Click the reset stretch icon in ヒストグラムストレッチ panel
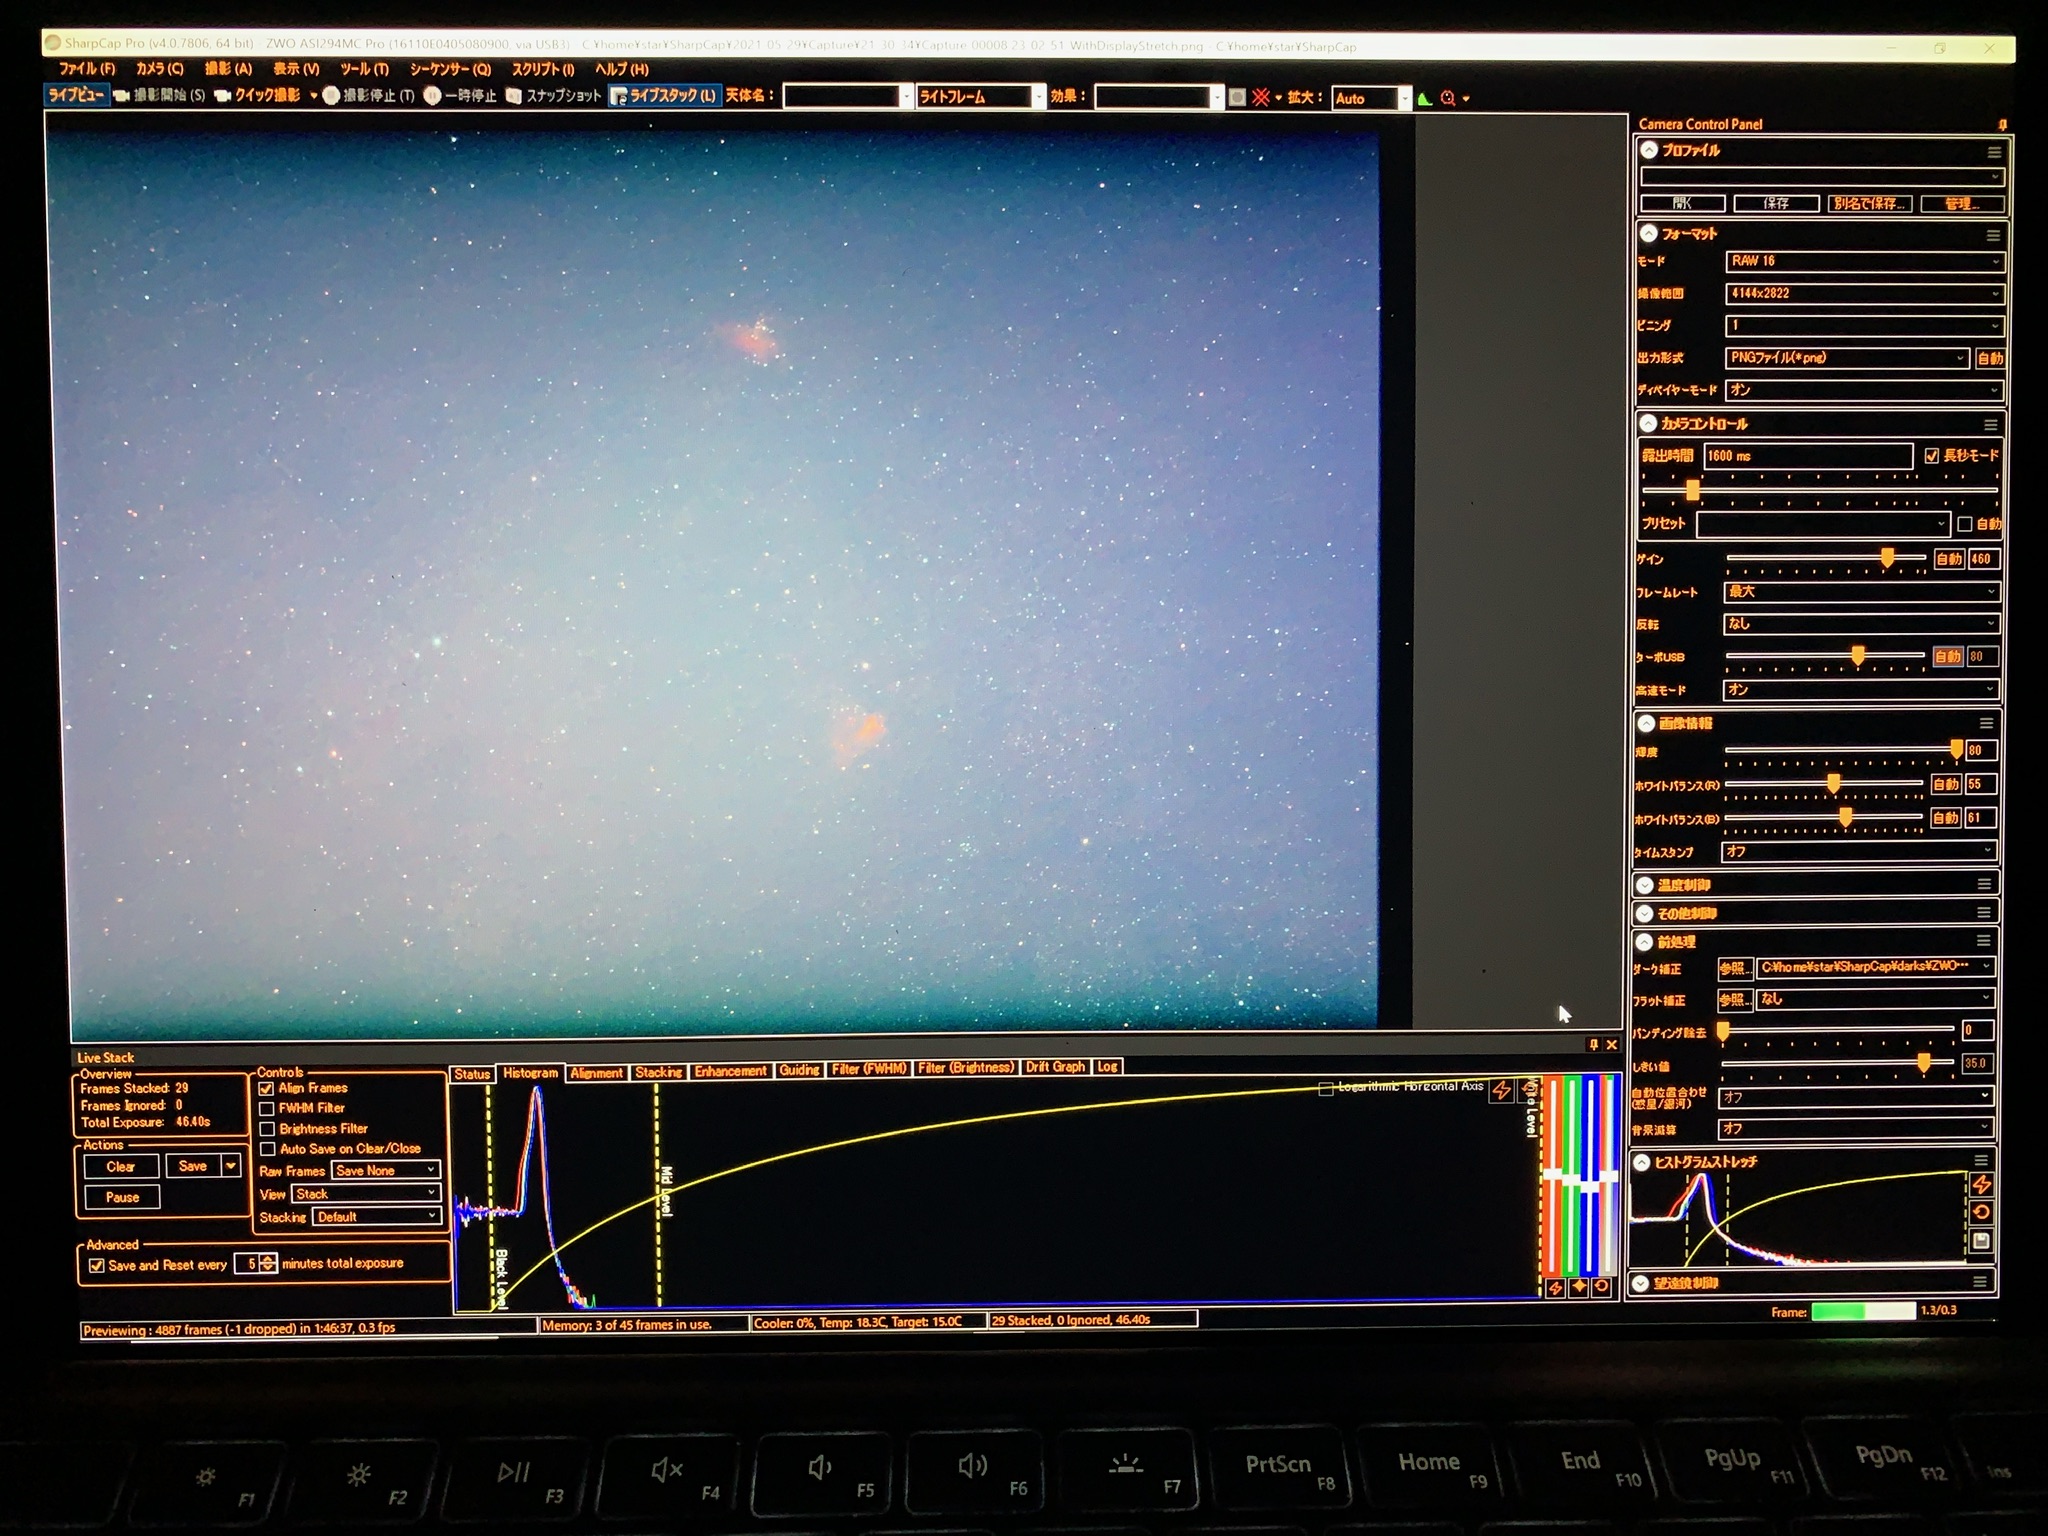 [1981, 1212]
